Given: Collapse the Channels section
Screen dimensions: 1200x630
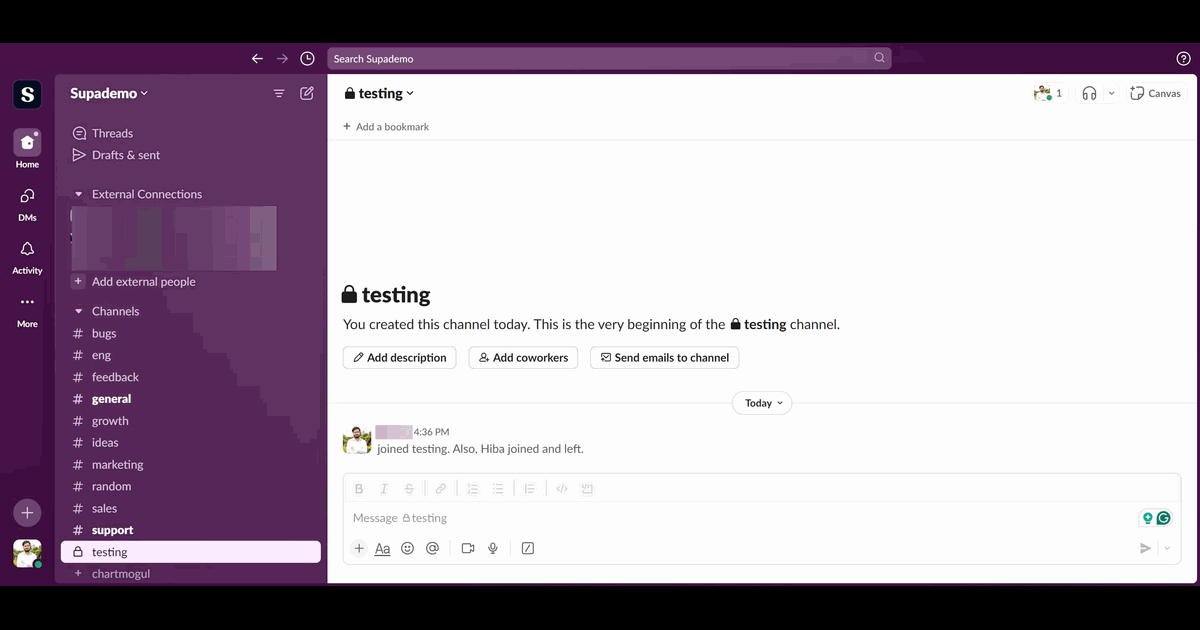Looking at the screenshot, I should pyautogui.click(x=79, y=311).
